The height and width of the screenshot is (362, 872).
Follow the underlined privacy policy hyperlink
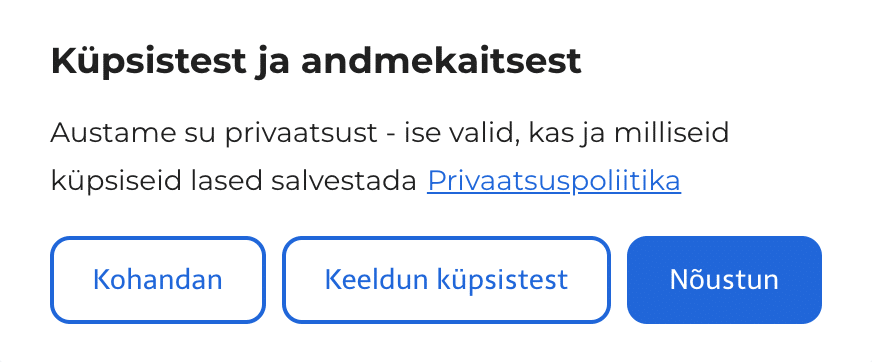[554, 181]
